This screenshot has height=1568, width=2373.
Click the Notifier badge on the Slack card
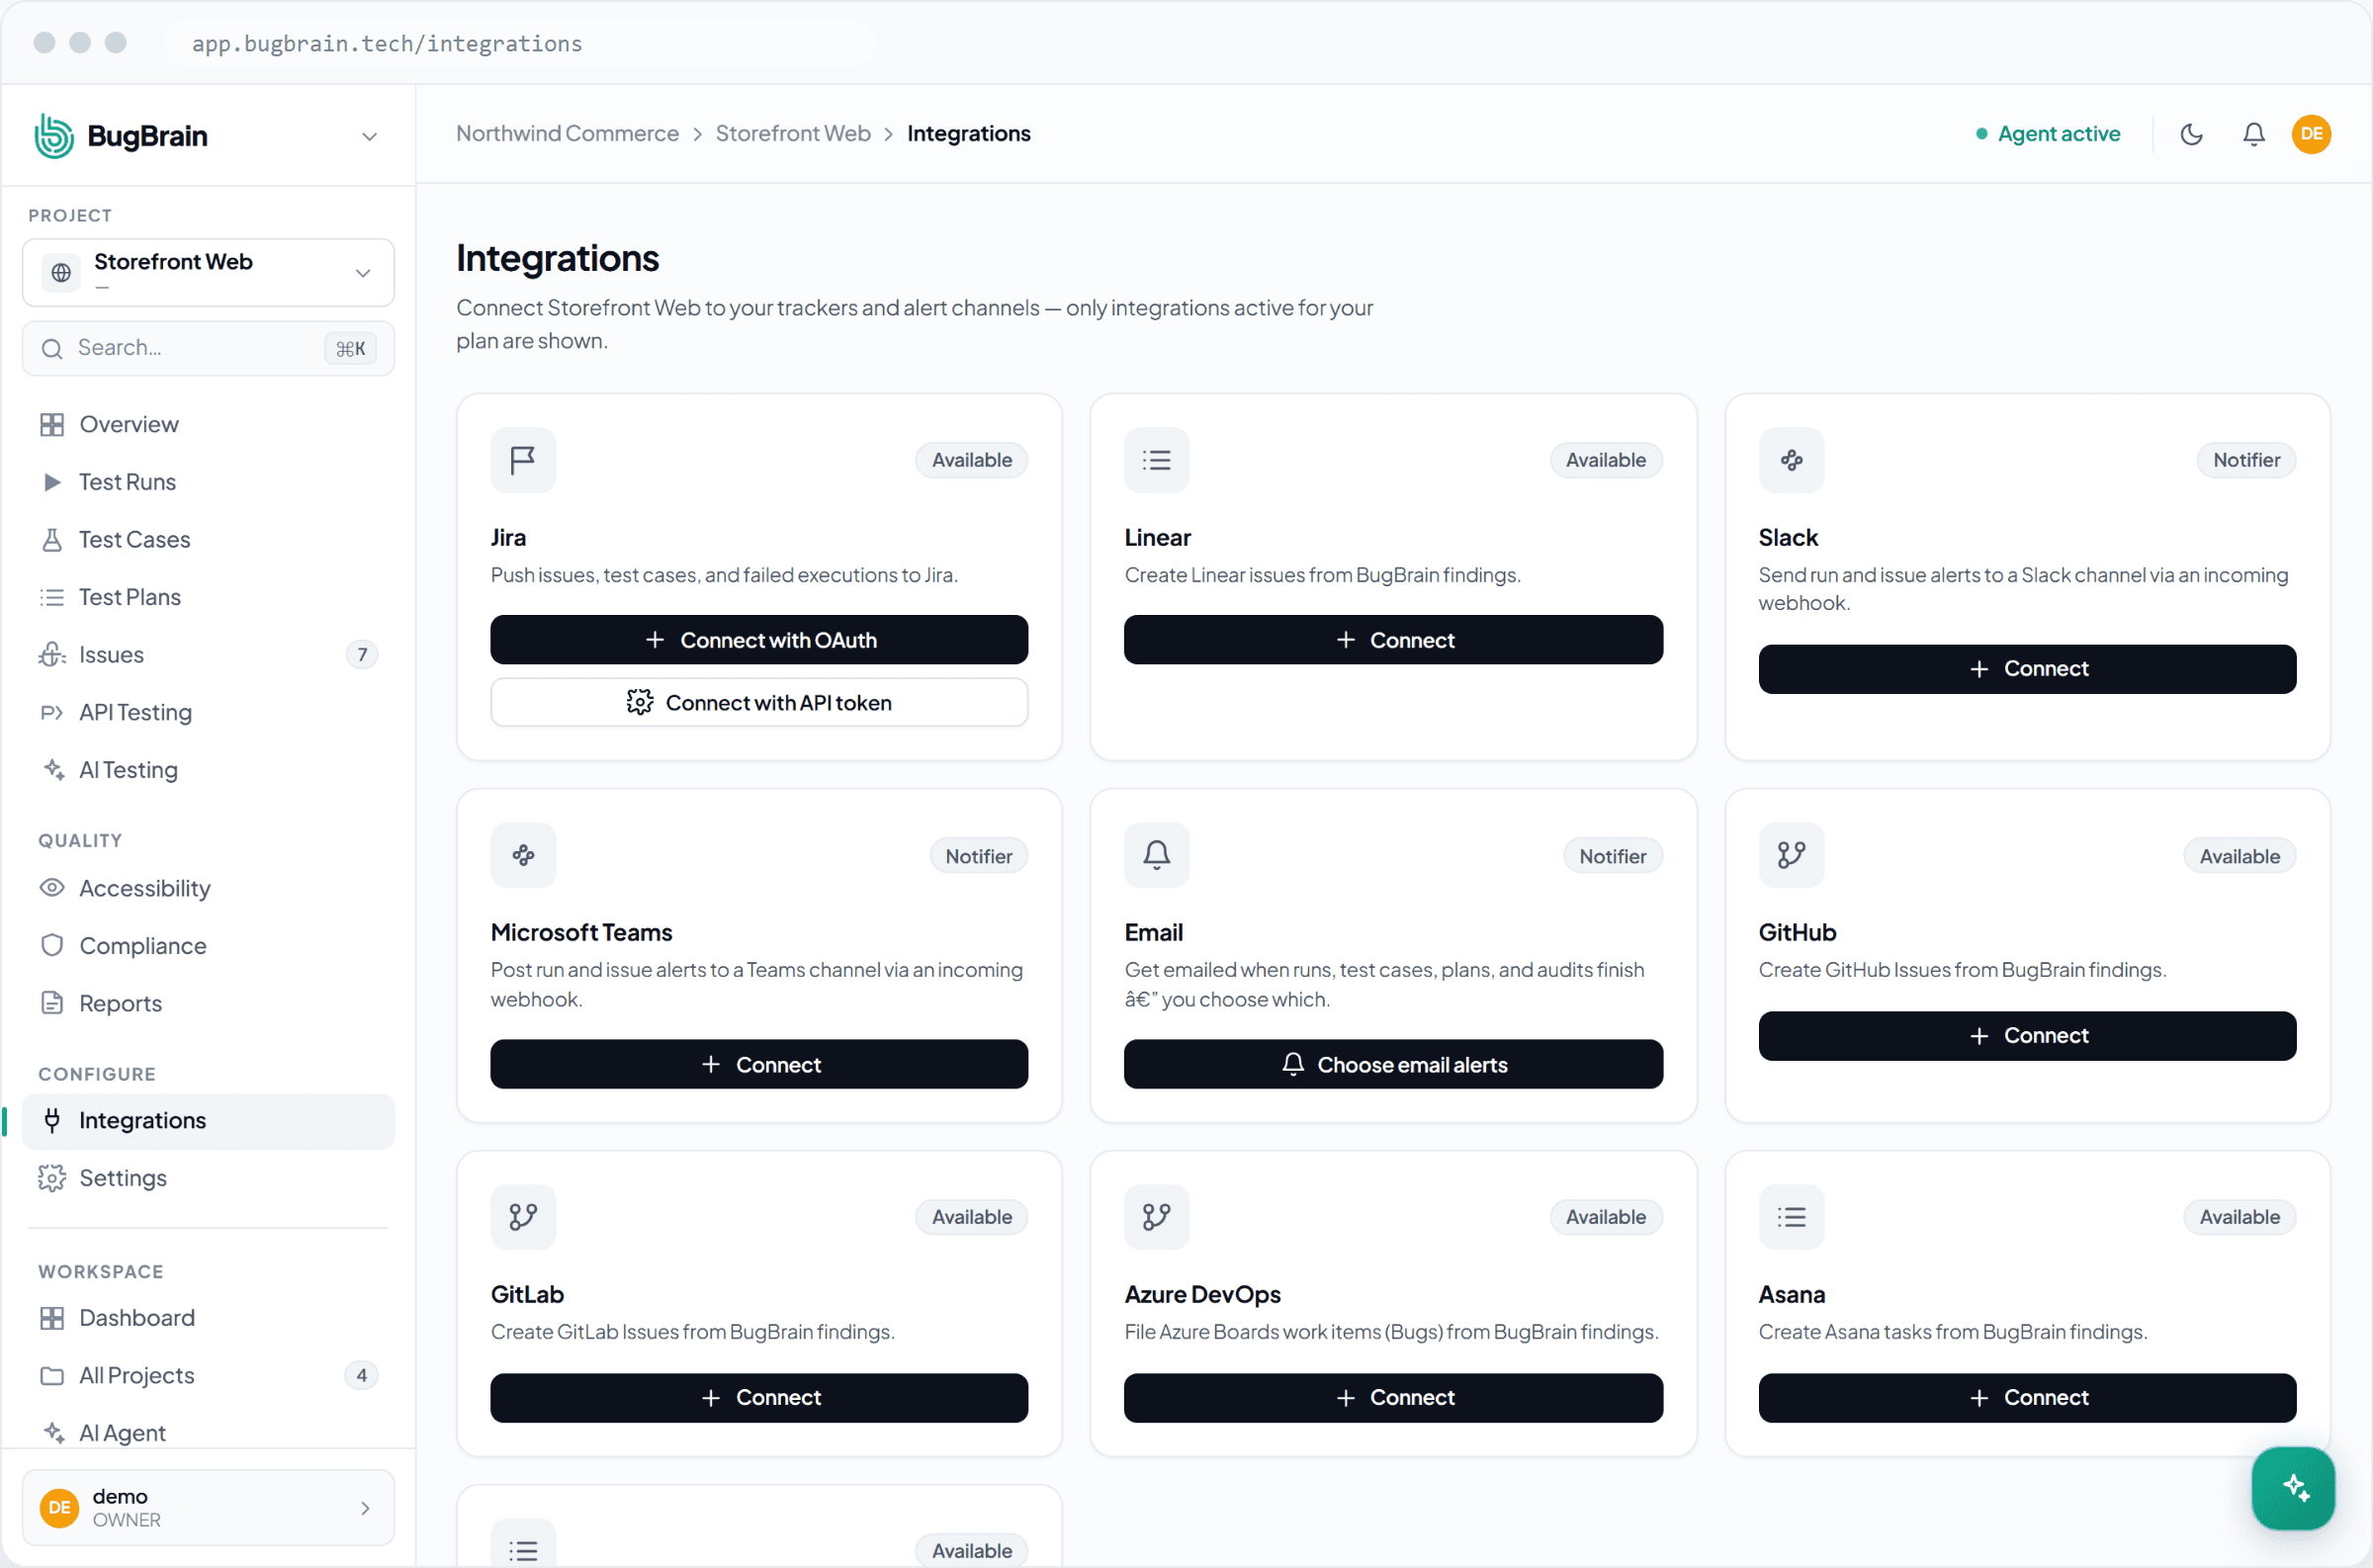(2246, 460)
